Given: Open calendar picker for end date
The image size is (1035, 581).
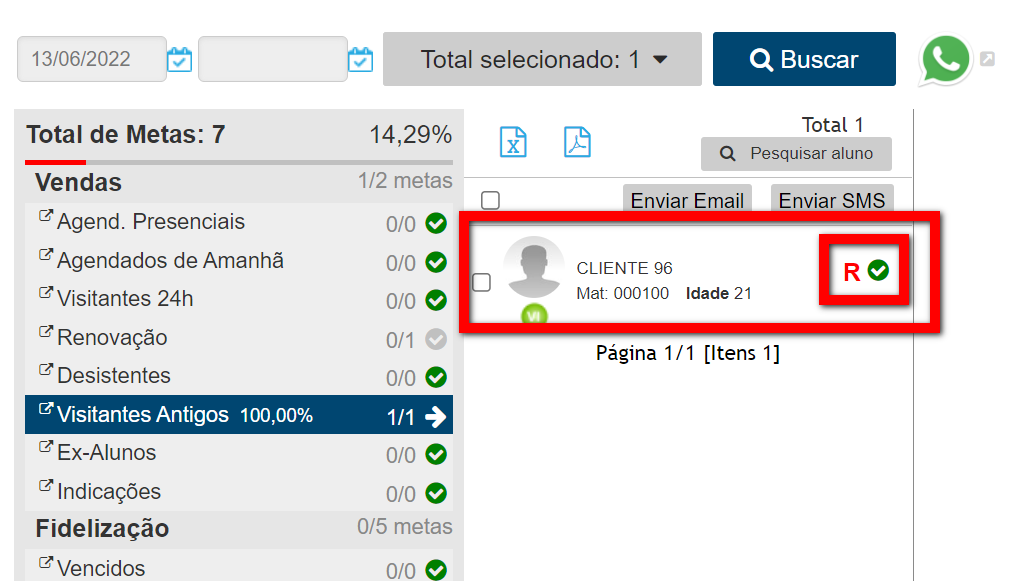Looking at the screenshot, I should click(x=360, y=60).
